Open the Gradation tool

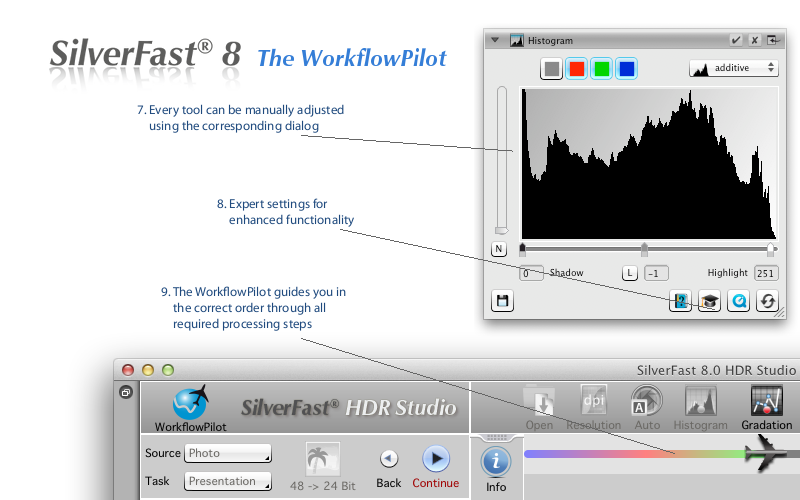(766, 406)
